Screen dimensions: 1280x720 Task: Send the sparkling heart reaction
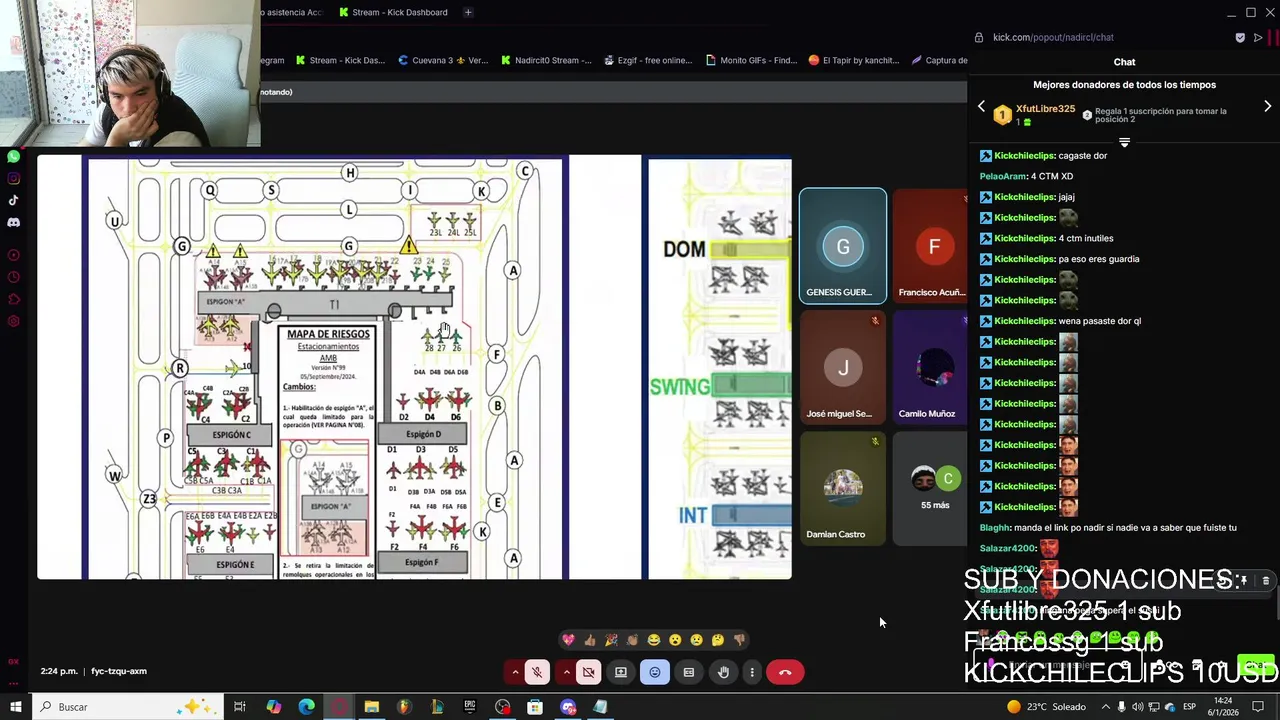click(x=568, y=640)
